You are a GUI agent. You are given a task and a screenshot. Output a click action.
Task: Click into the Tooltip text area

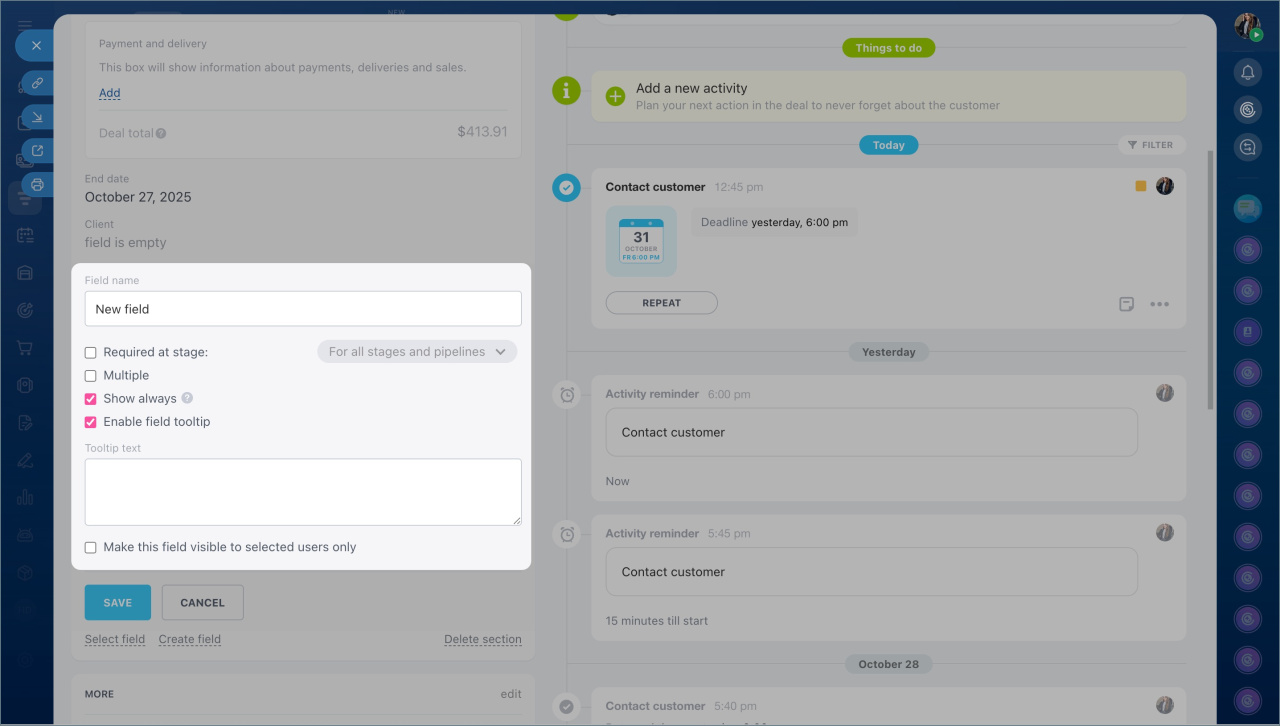pos(303,492)
